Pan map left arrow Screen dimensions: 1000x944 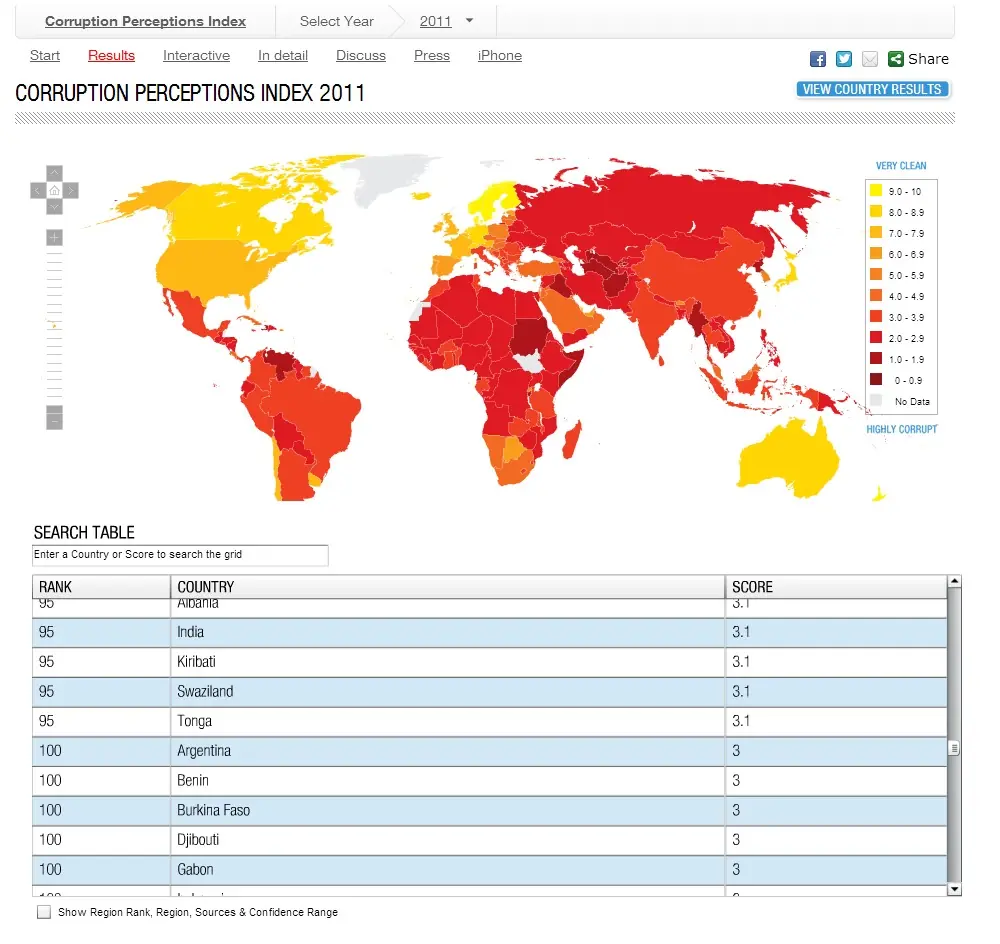pyautogui.click(x=38, y=190)
